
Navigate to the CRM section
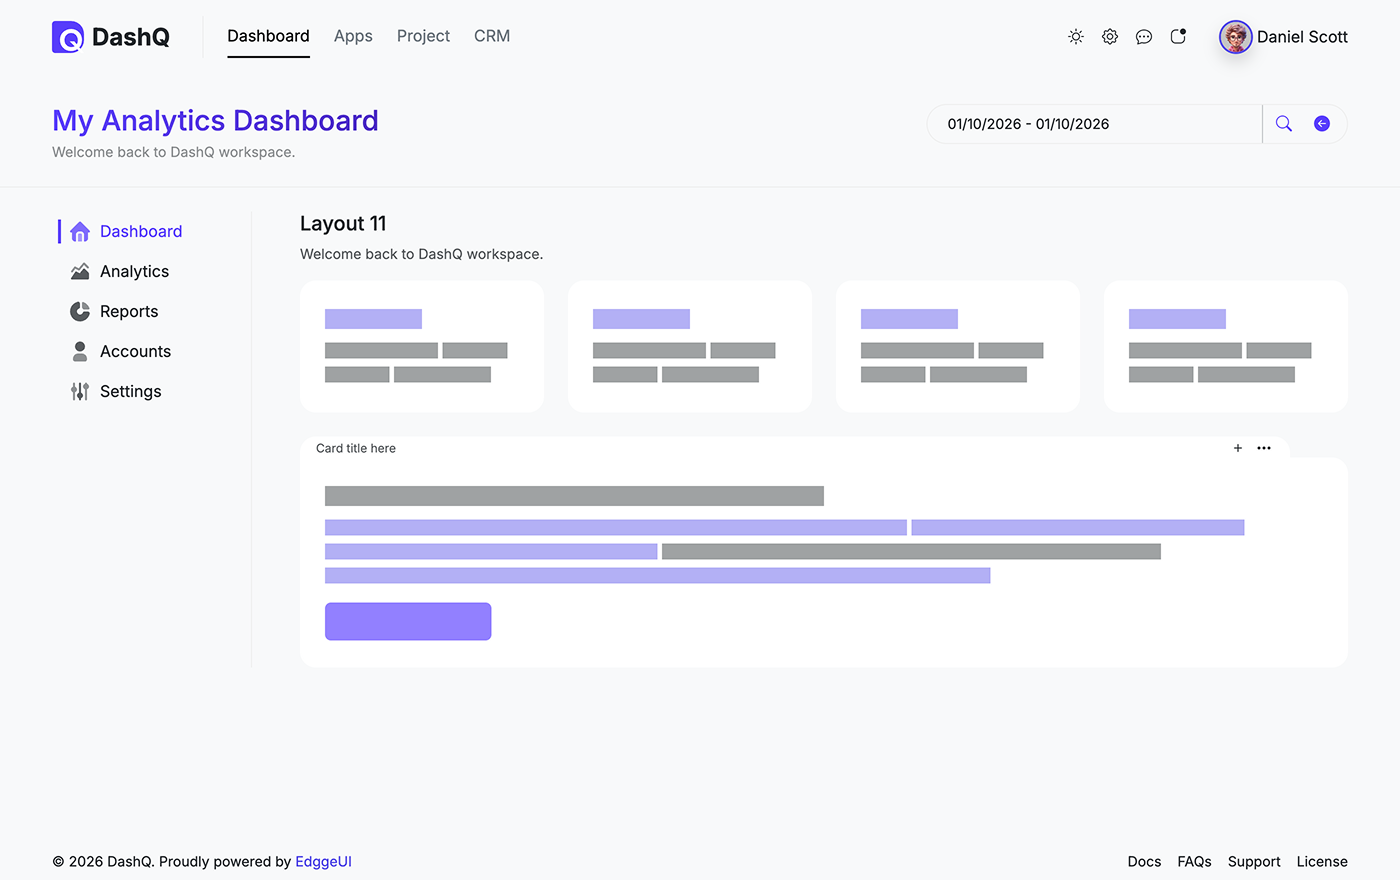click(491, 36)
